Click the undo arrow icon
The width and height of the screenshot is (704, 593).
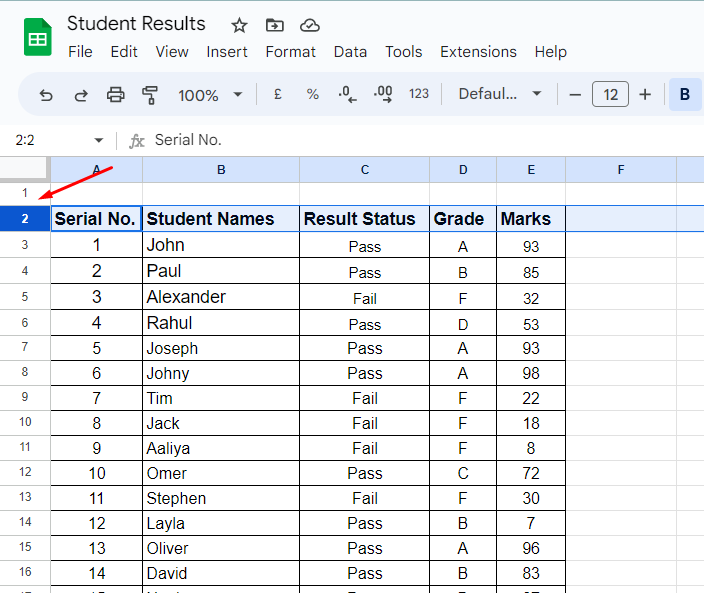point(46,95)
